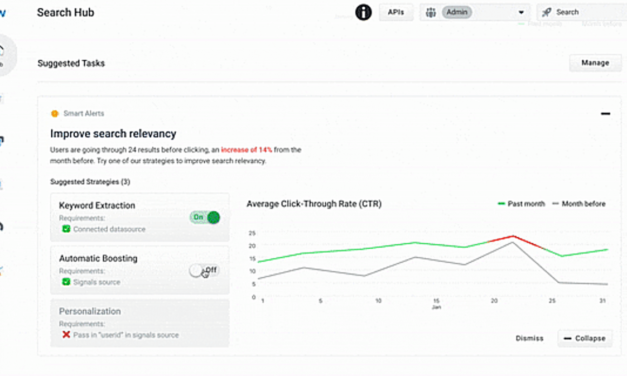Open the Admin user dropdown
Image resolution: width=627 pixels, height=376 pixels.
[x=475, y=12]
